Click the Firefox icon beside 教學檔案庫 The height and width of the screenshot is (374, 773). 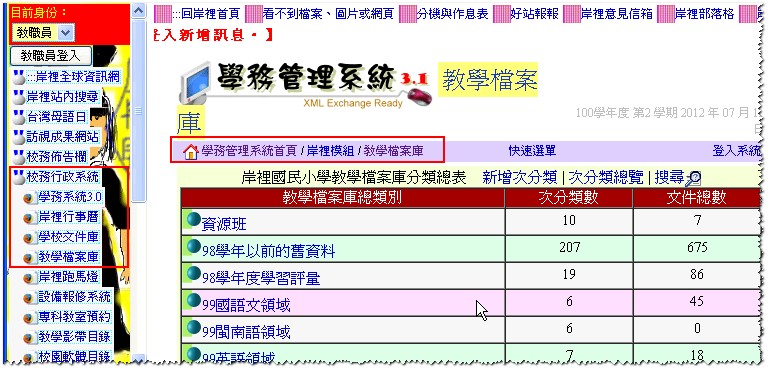pos(30,257)
